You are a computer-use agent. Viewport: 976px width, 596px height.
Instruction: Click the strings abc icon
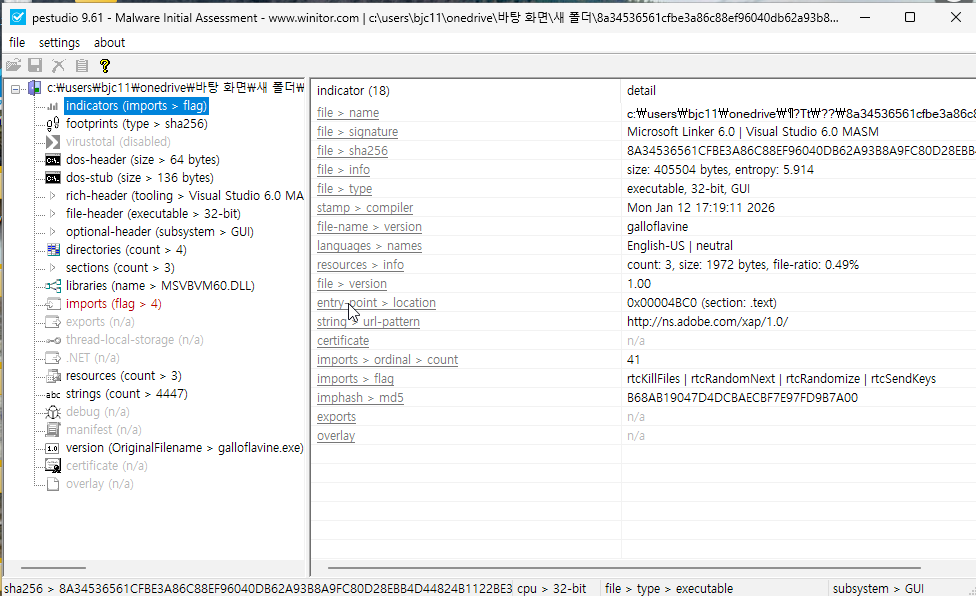53,394
